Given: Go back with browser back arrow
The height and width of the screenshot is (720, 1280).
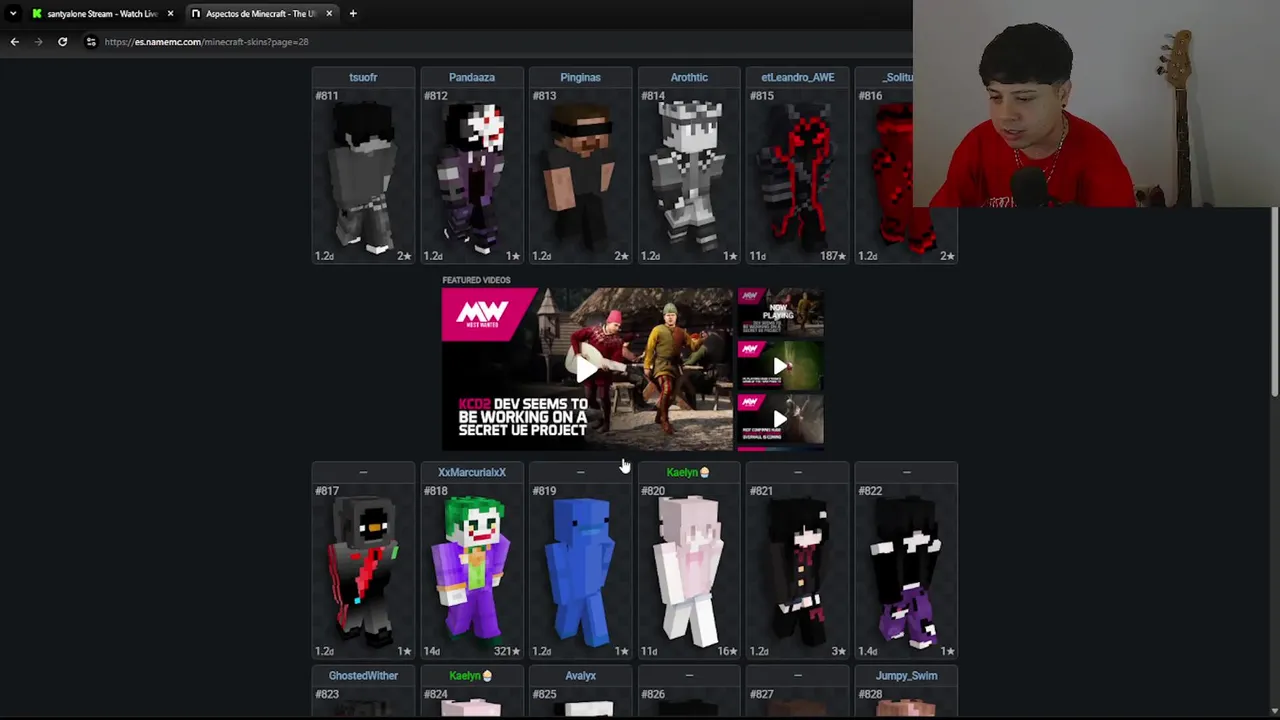Looking at the screenshot, I should [x=14, y=42].
